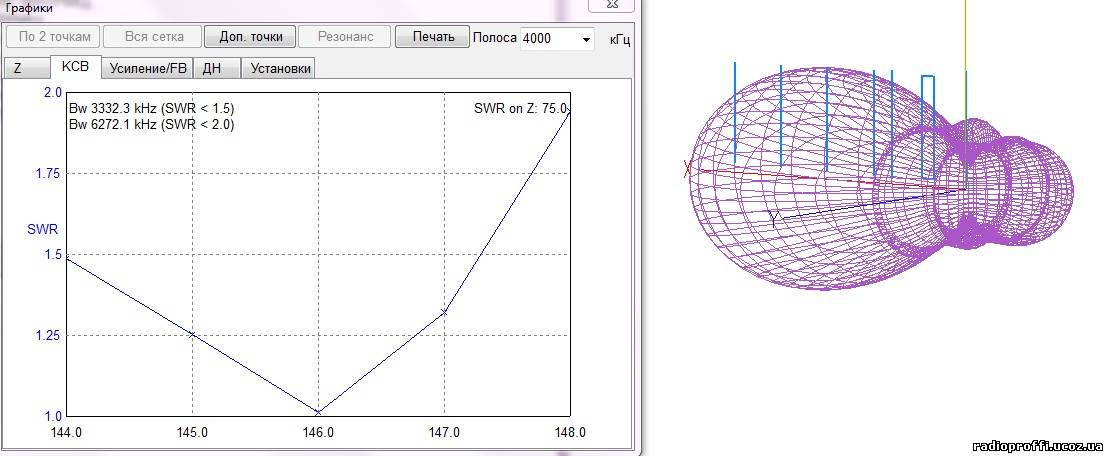This screenshot has width=1108, height=456.
Task: Click the SWR curve marker at 147.0
Action: (444, 311)
